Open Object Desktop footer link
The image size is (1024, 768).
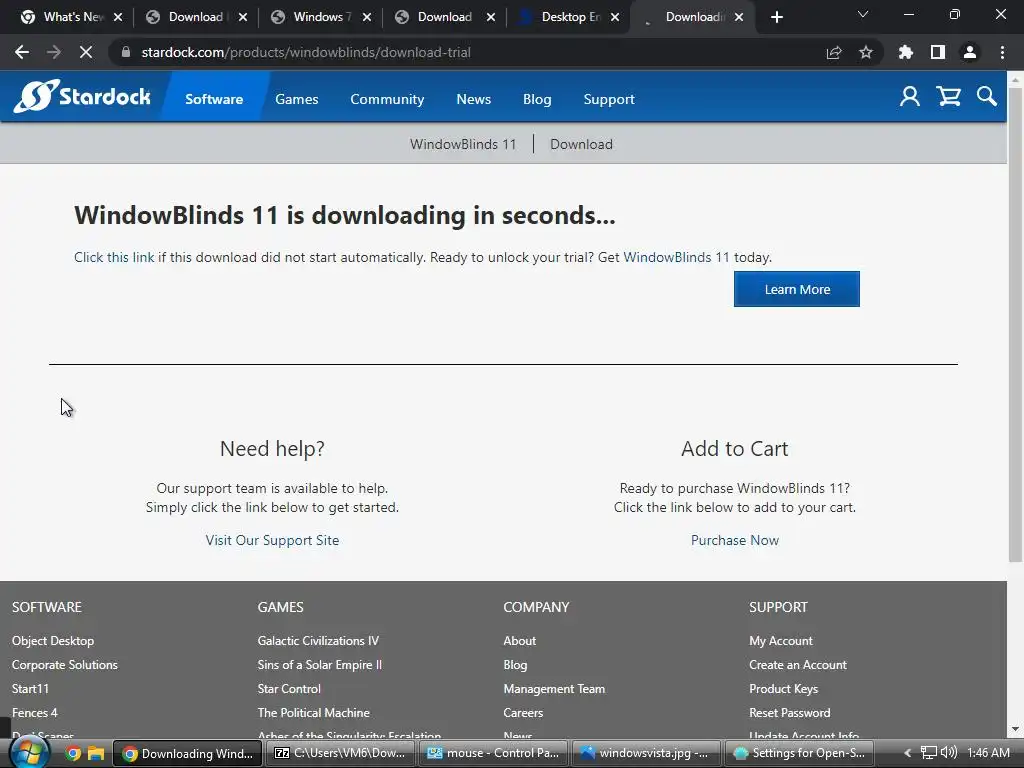(x=53, y=641)
